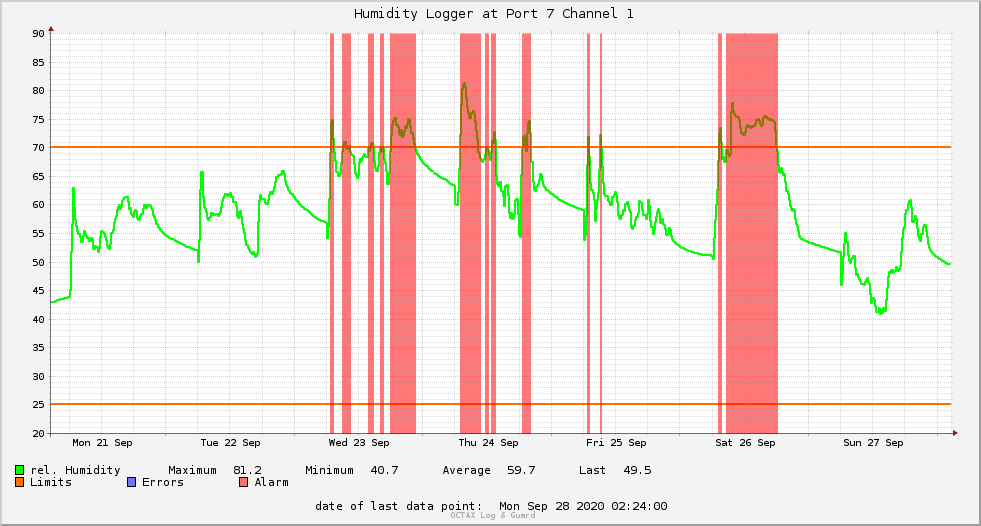Viewport: 981px width, 526px height.
Task: Click the Maximum value 81.2
Action: tap(248, 470)
